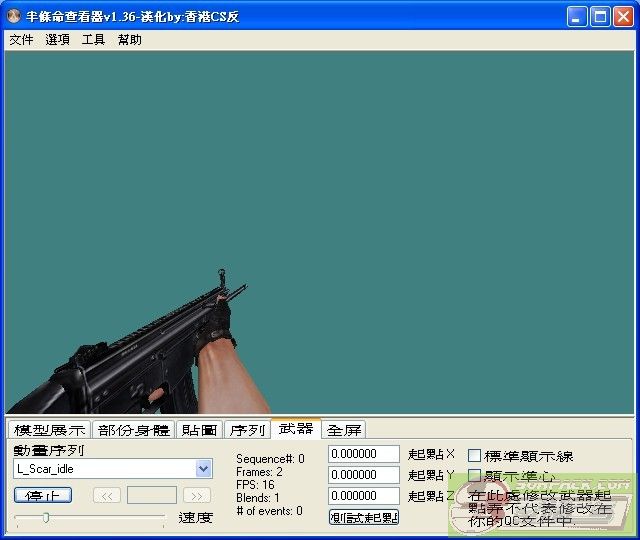Screen dimensions: 640x540
Task: Maximize the model viewer window
Action: point(600,17)
